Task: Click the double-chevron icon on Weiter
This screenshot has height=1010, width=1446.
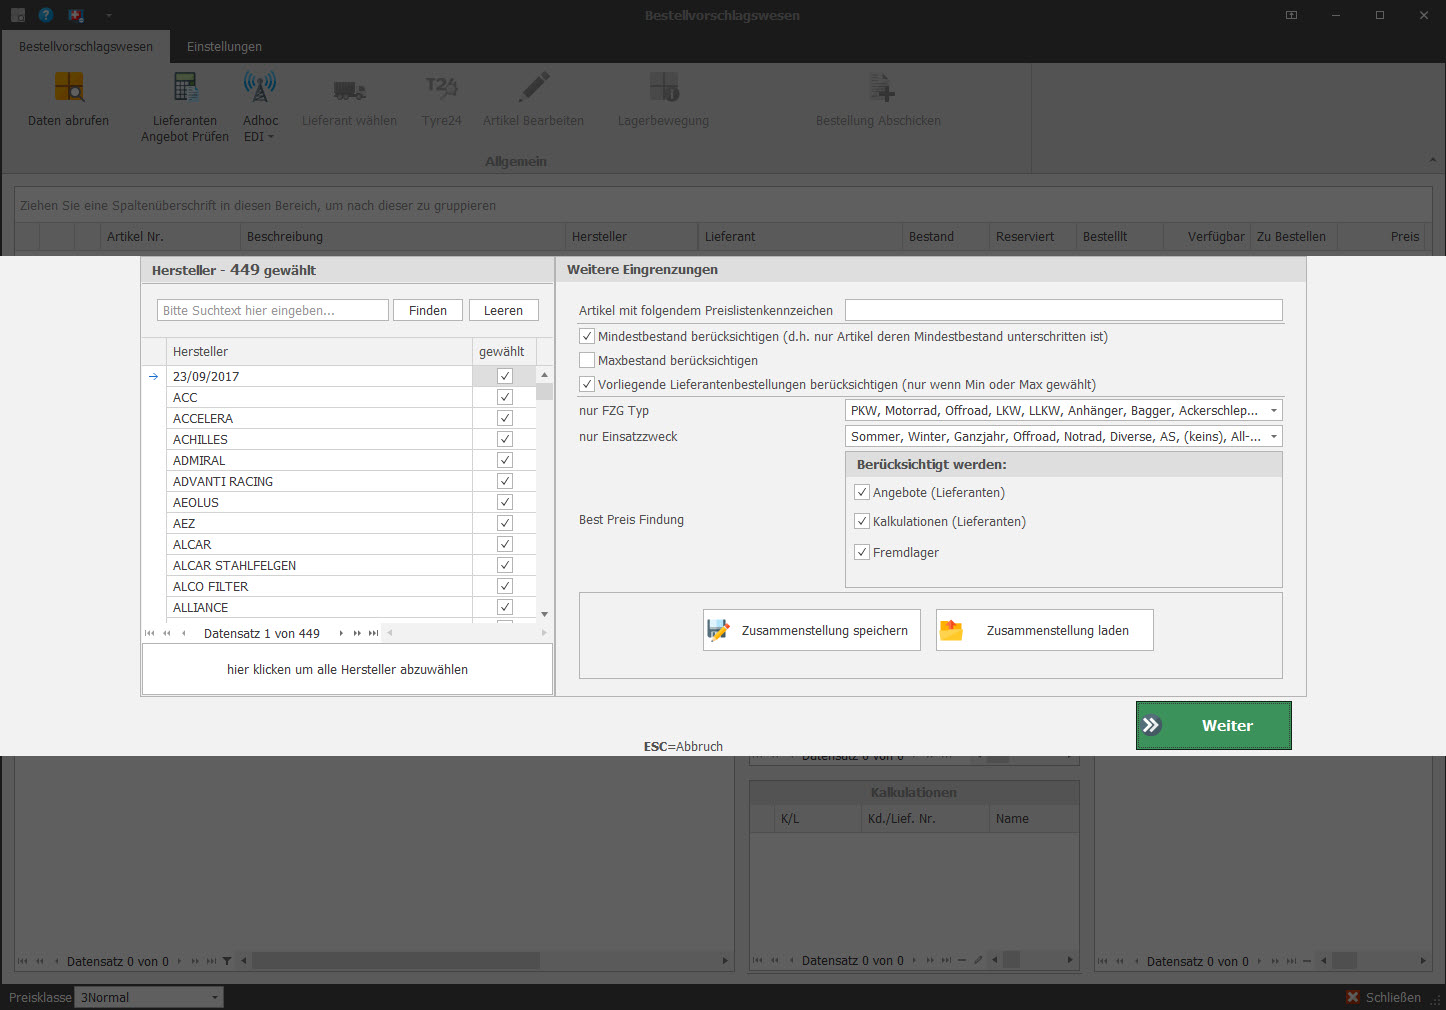Action: point(1151,725)
